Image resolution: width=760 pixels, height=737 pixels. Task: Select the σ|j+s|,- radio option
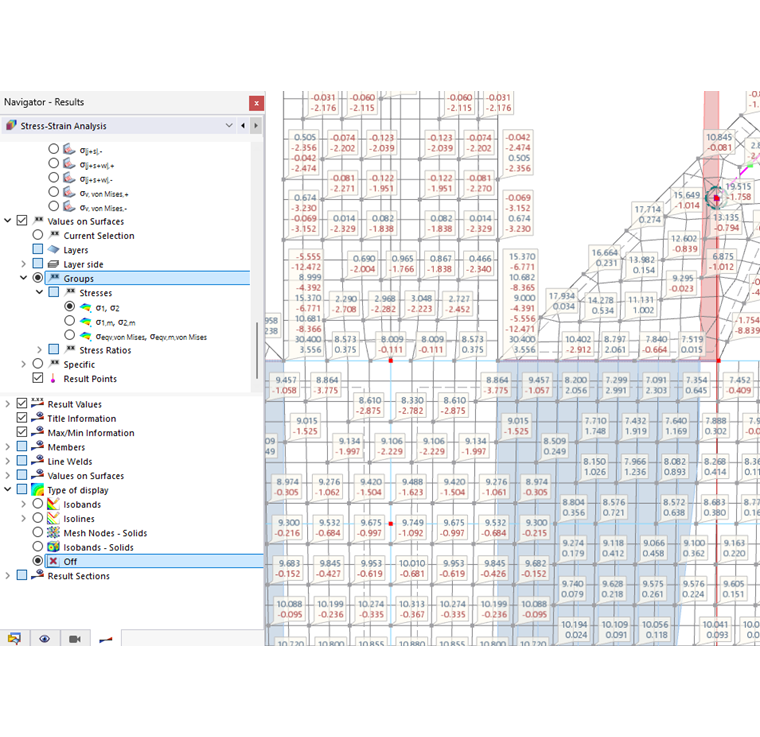[53, 149]
